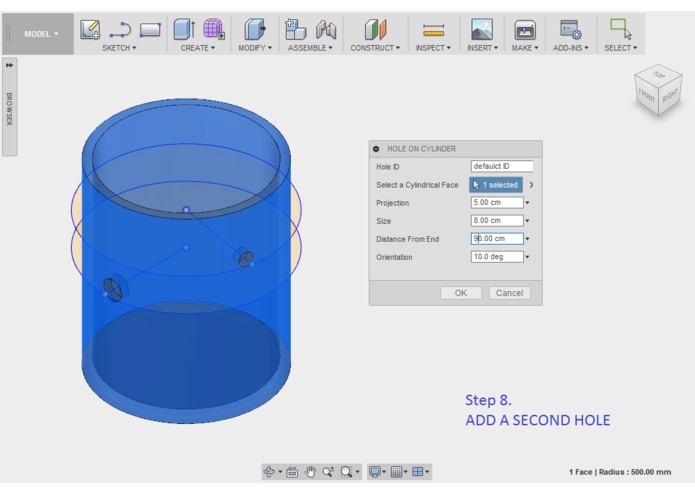Open the SELECT menu
This screenshot has width=695, height=494.
pos(621,48)
